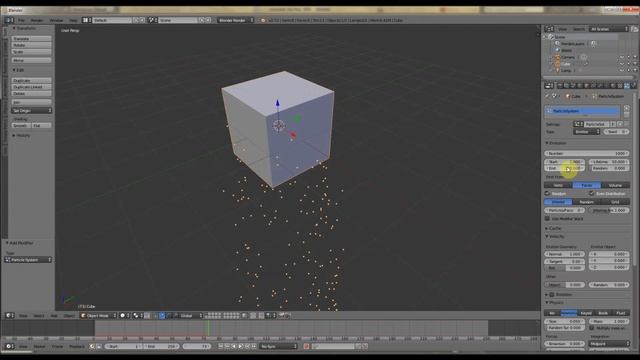
Task: Click the red auto keyframe record button
Action: point(307,346)
